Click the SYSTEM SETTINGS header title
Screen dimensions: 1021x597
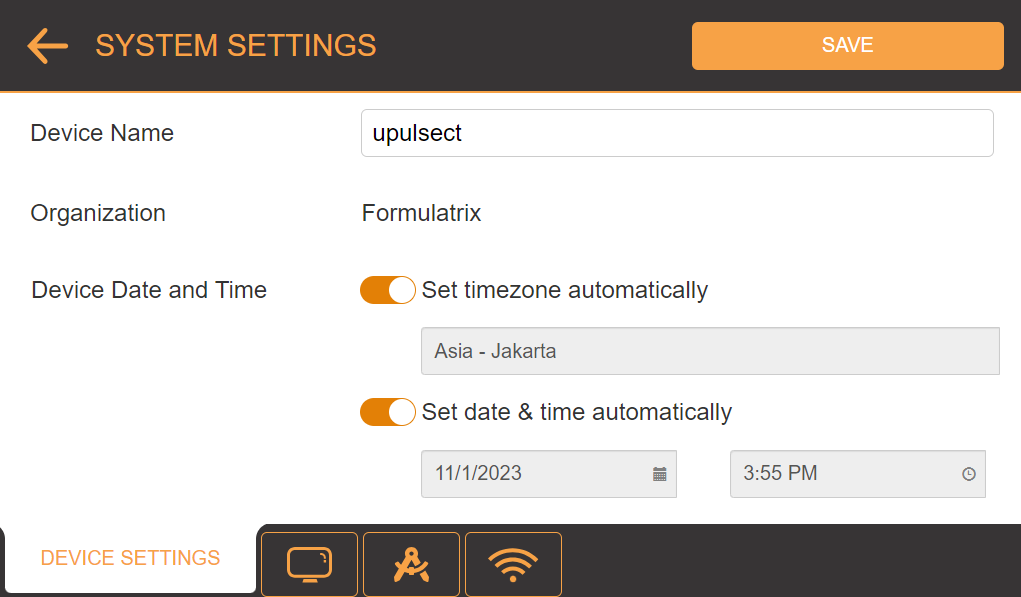pyautogui.click(x=236, y=45)
